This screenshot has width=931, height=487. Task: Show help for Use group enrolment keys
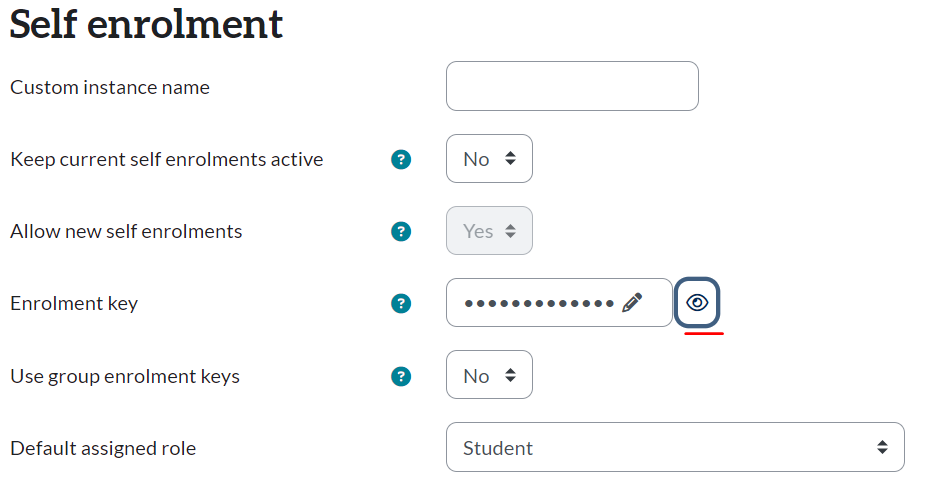click(401, 376)
